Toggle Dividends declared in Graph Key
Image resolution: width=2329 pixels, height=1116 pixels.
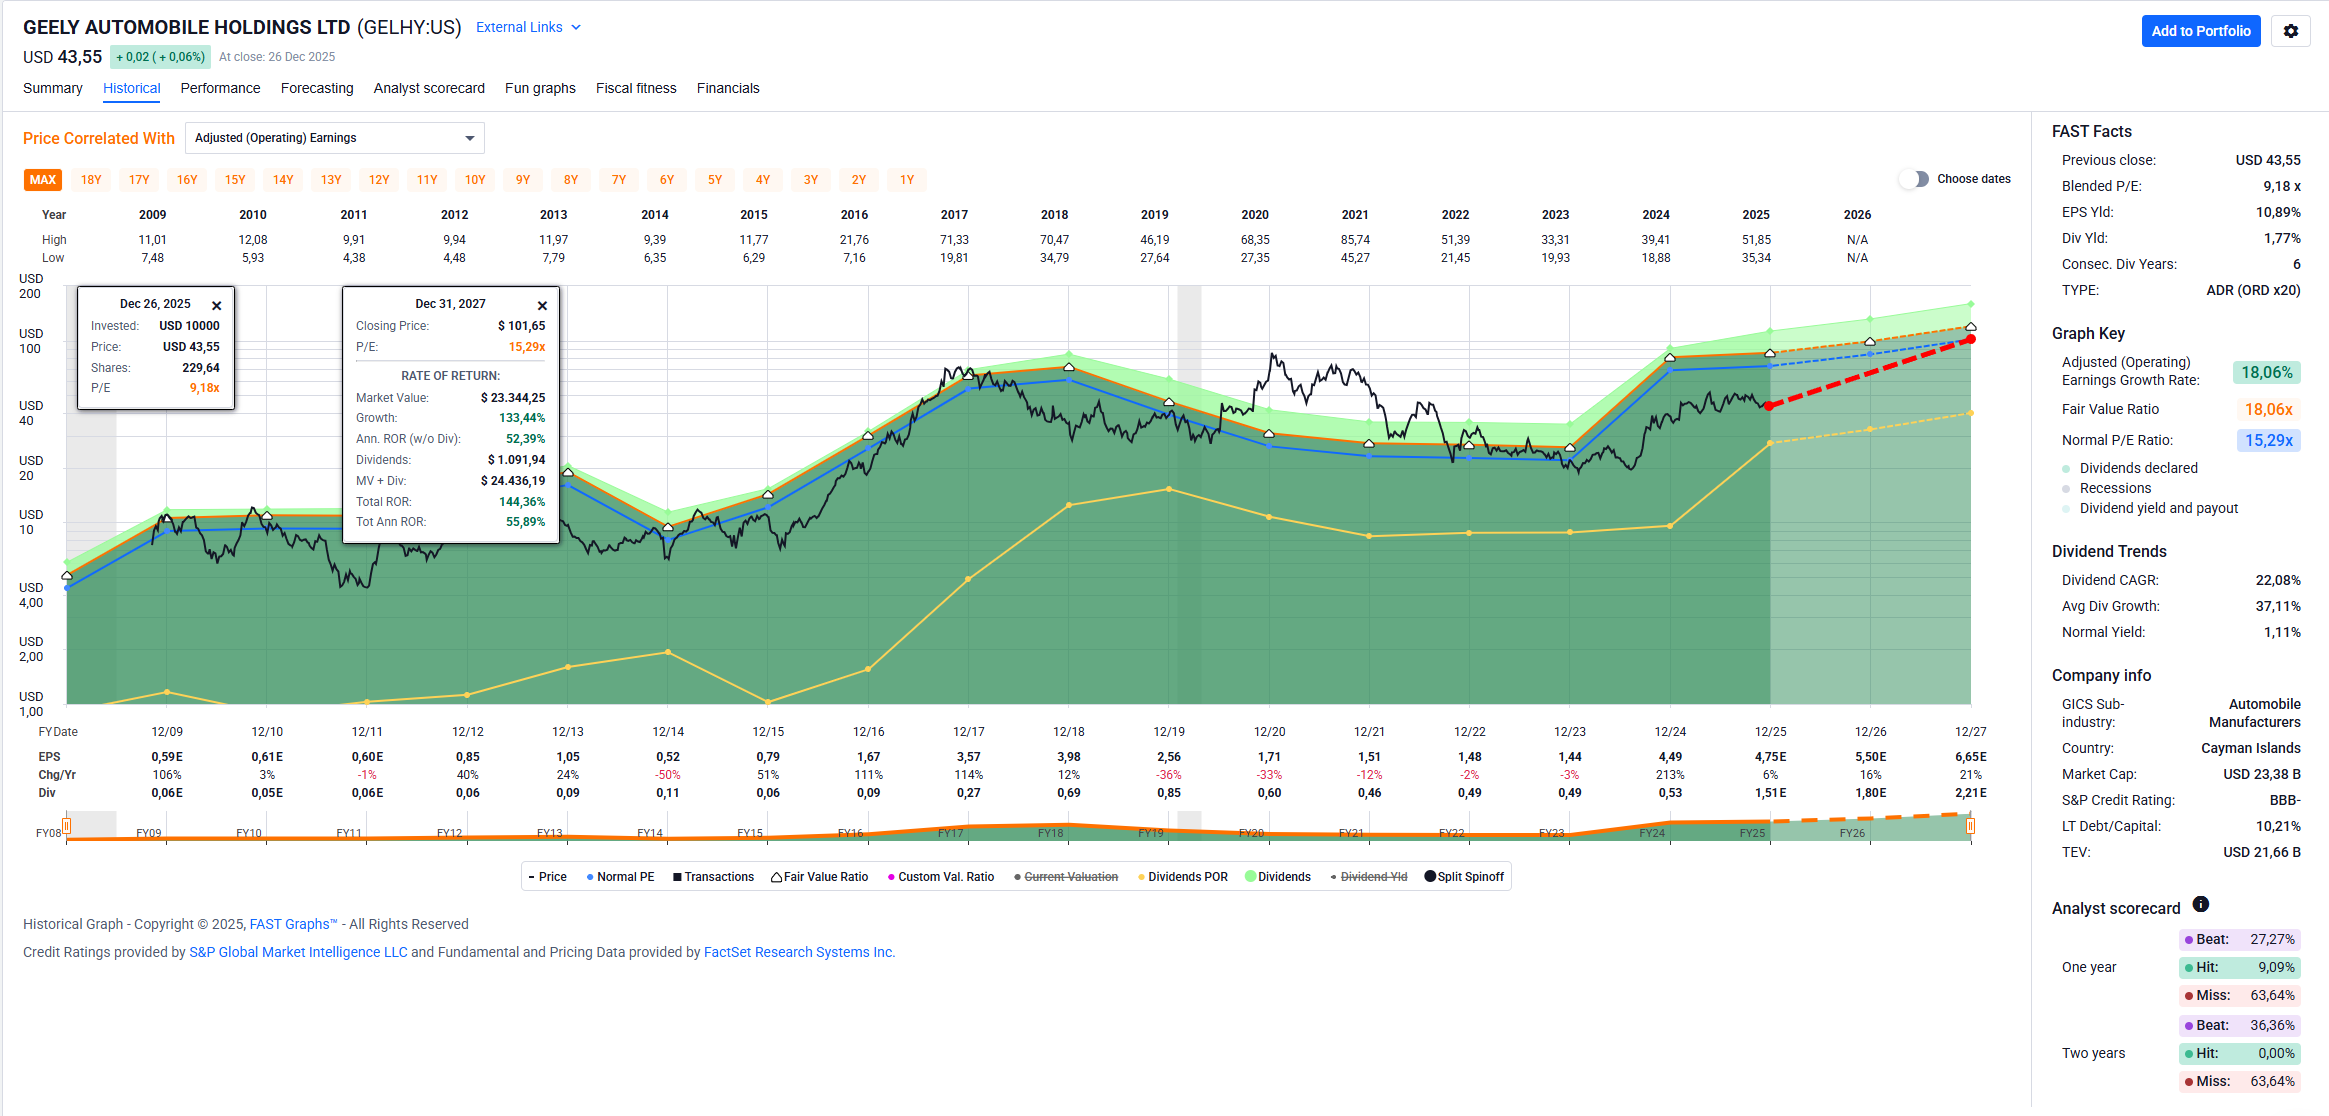(x=2138, y=468)
